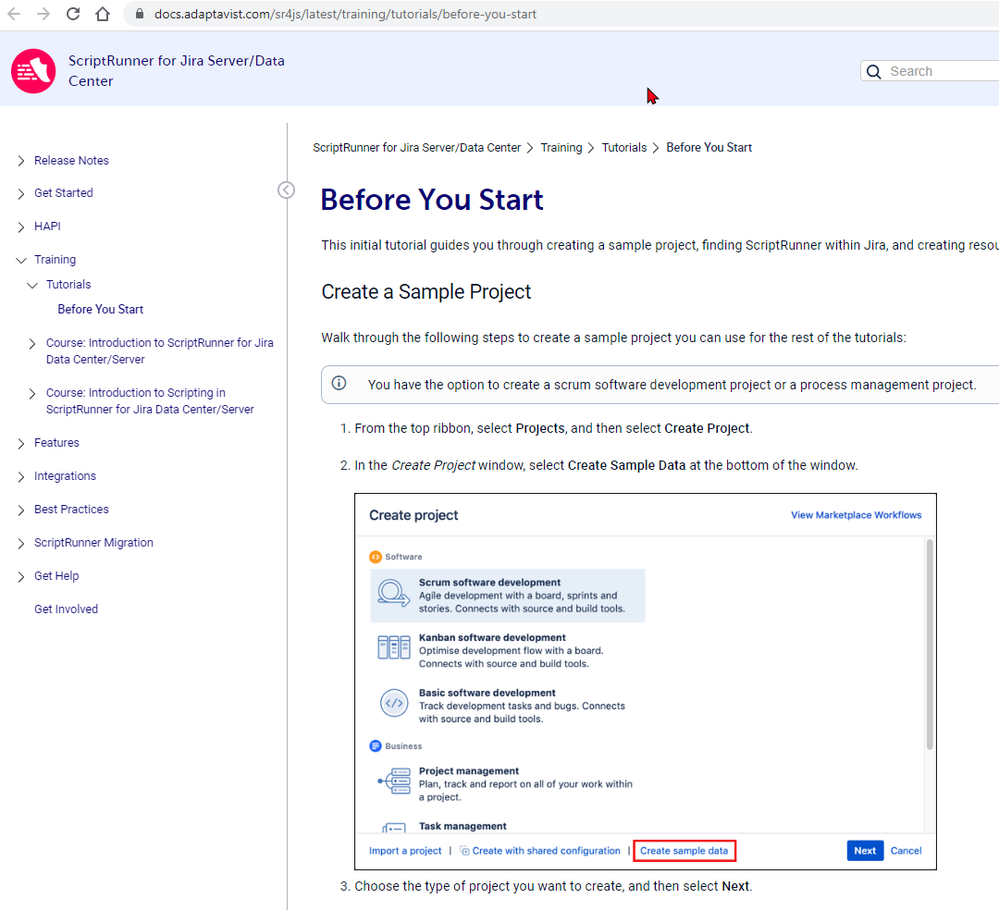The height and width of the screenshot is (910, 999).
Task: Click Import a project link
Action: tap(405, 851)
